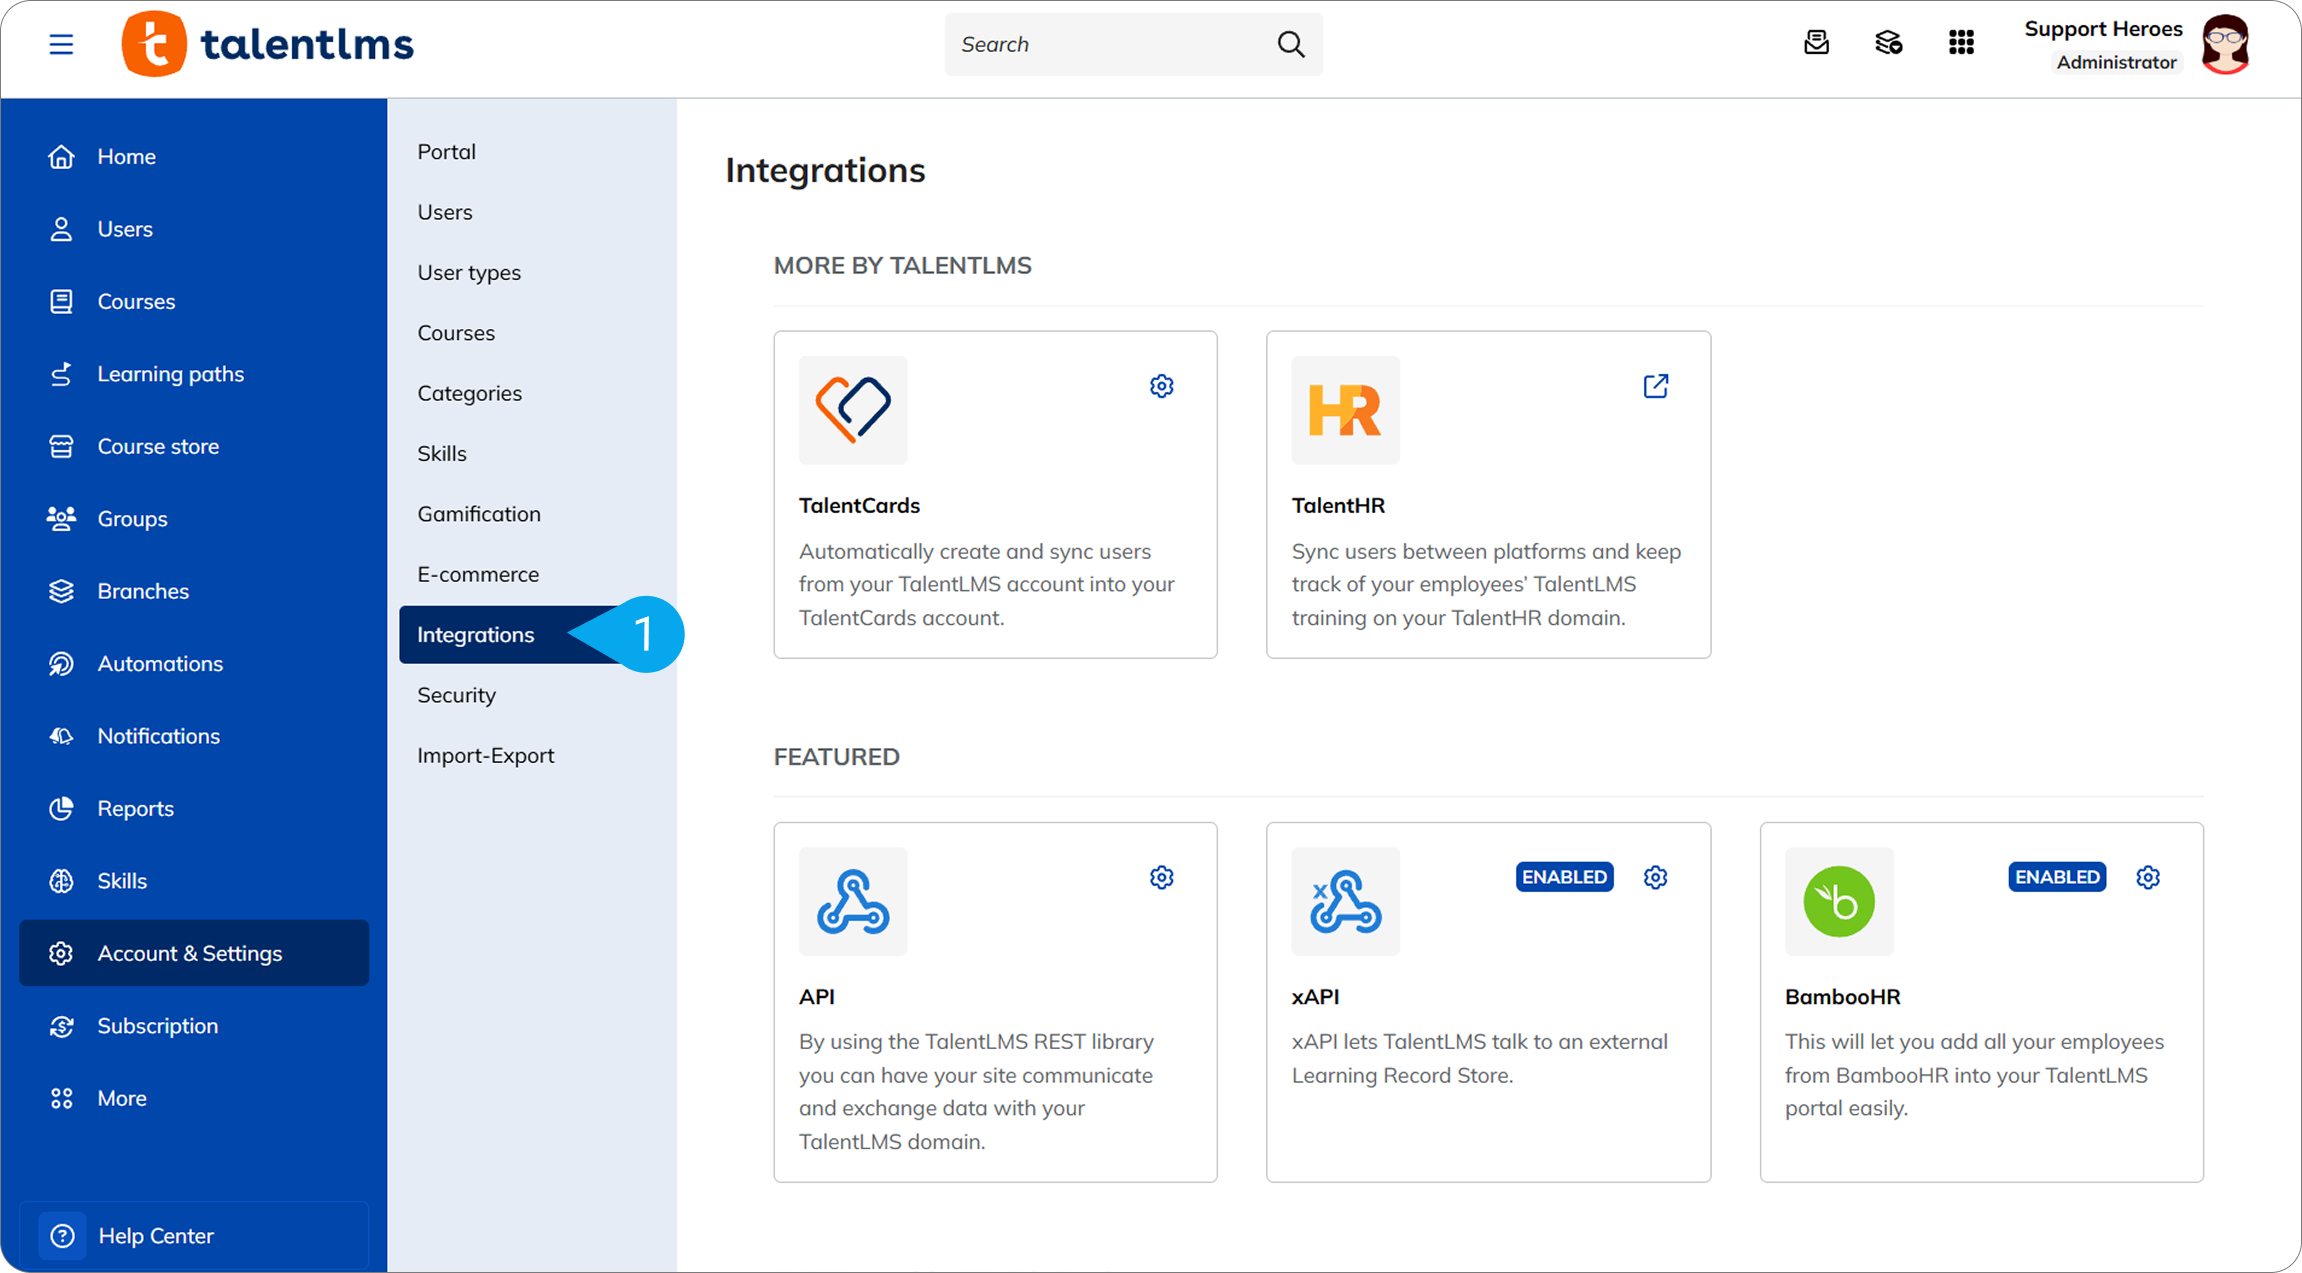This screenshot has width=2302, height=1273.
Task: Click the xAPI card title
Action: click(1315, 997)
